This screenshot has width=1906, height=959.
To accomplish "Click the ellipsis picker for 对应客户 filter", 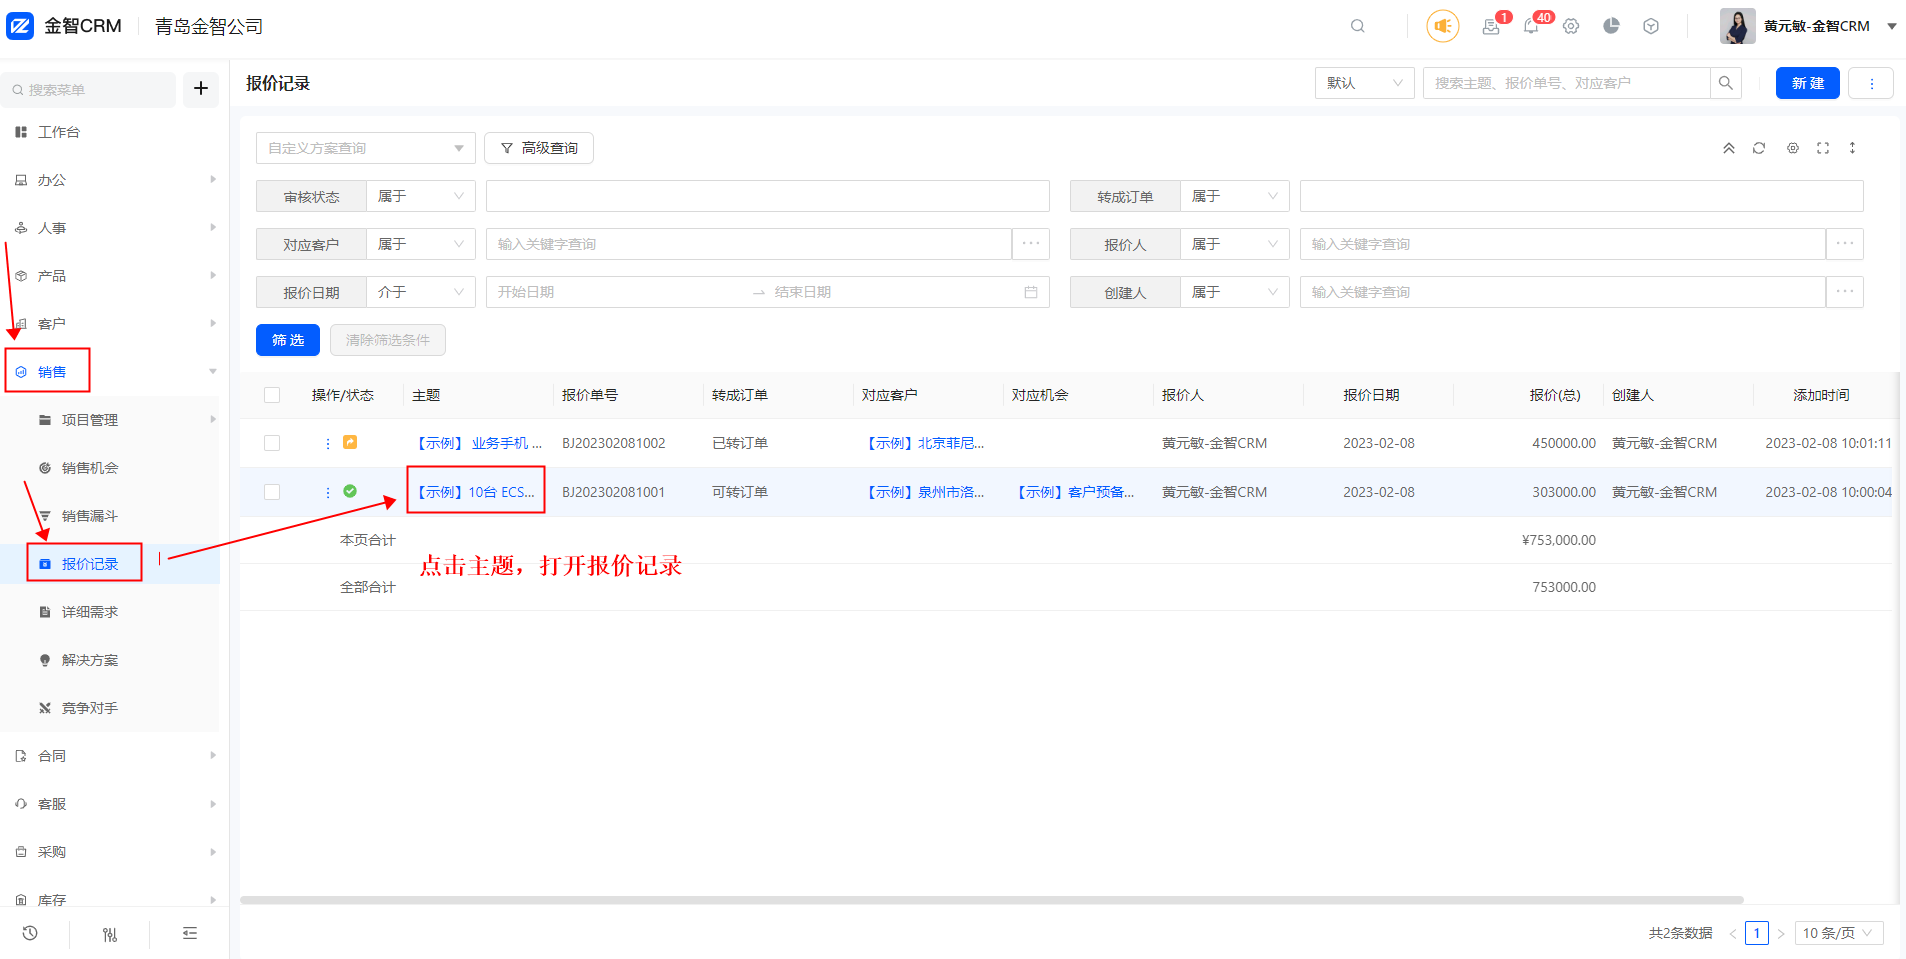I will point(1031,244).
